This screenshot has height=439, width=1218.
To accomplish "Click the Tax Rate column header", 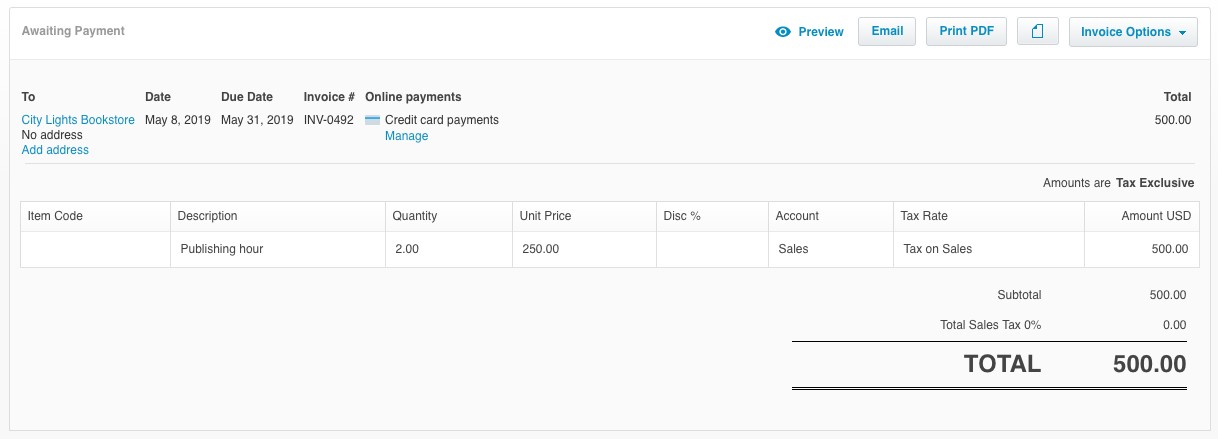I will (x=924, y=216).
